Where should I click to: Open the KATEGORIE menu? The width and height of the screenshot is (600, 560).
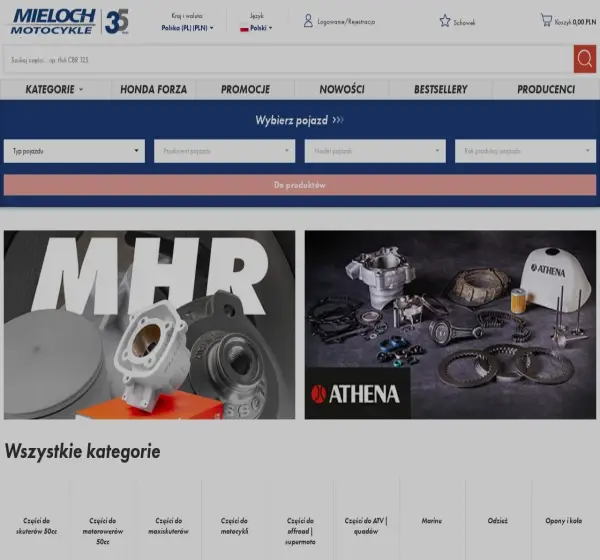pos(54,90)
